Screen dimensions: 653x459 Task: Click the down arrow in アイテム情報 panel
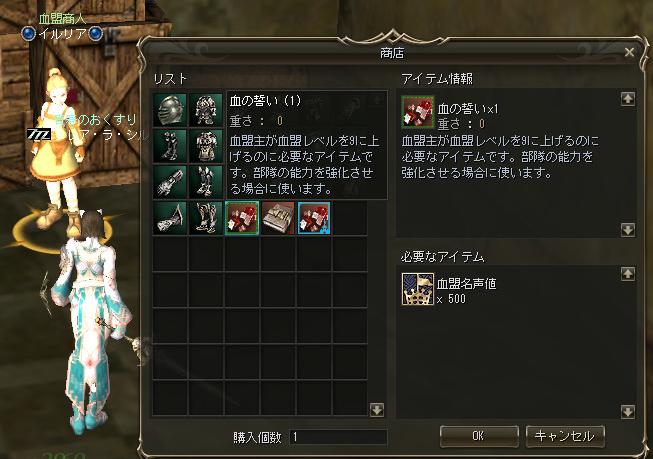tap(628, 230)
